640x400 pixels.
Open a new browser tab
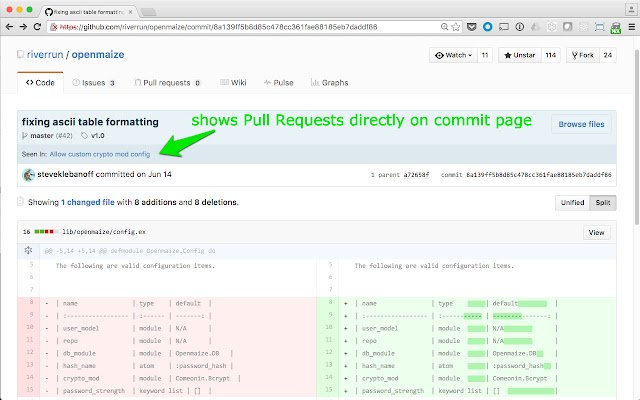click(148, 12)
